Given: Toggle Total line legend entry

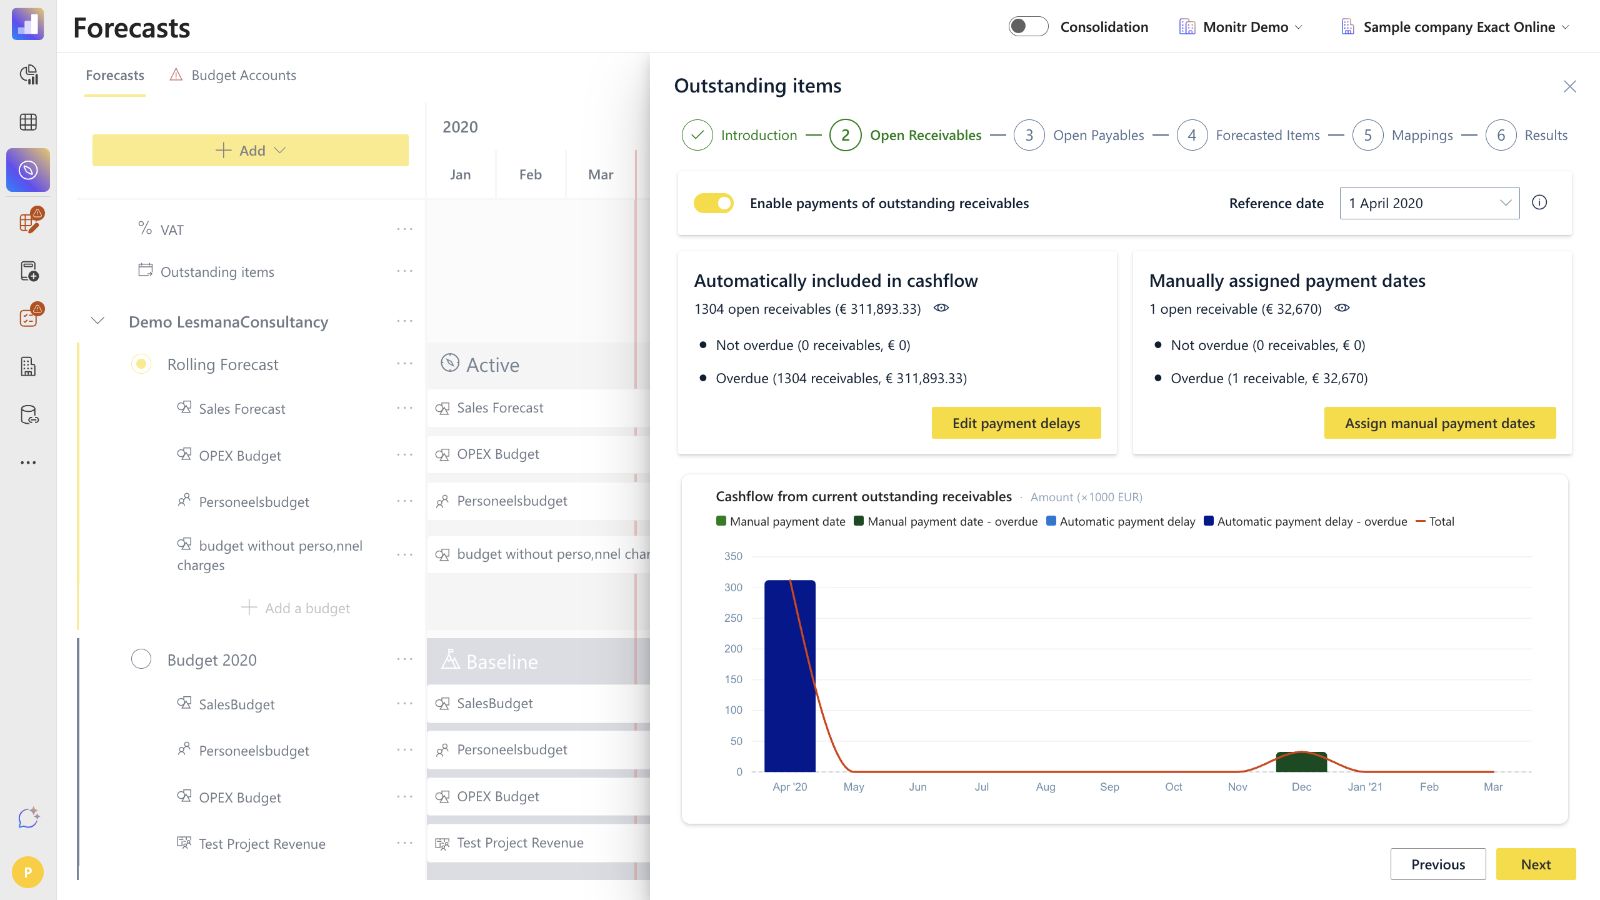Looking at the screenshot, I should pos(1435,521).
